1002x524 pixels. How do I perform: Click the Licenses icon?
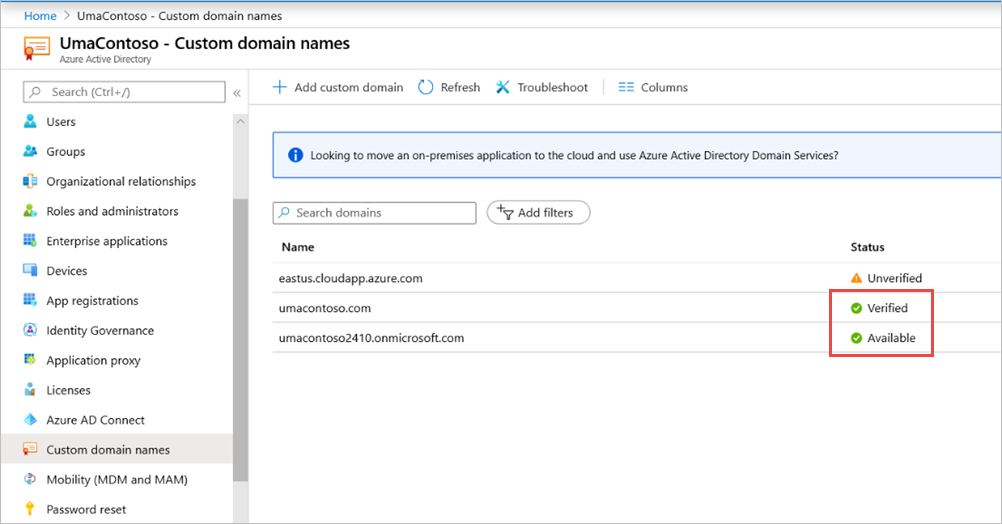click(30, 390)
